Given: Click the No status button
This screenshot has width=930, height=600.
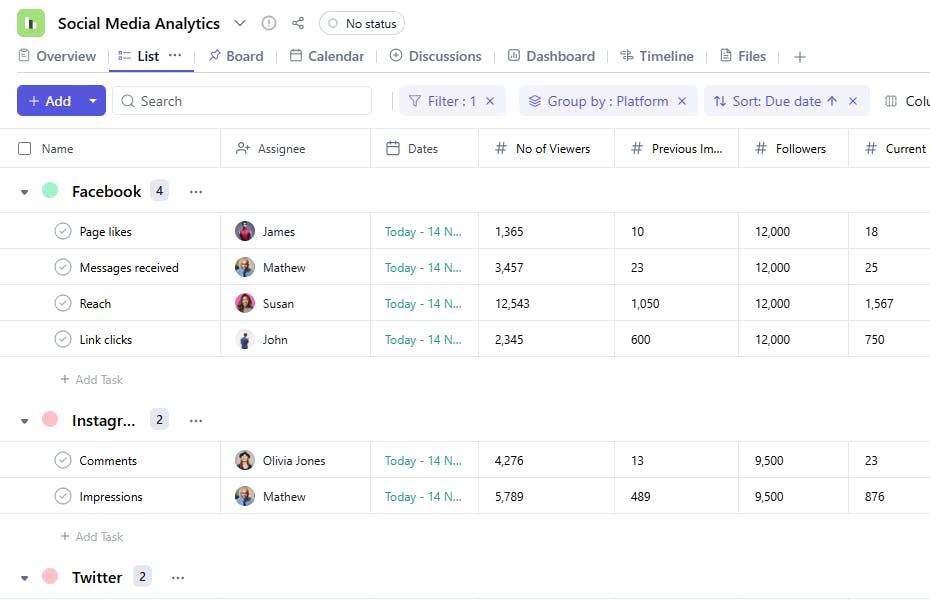Looking at the screenshot, I should point(362,23).
